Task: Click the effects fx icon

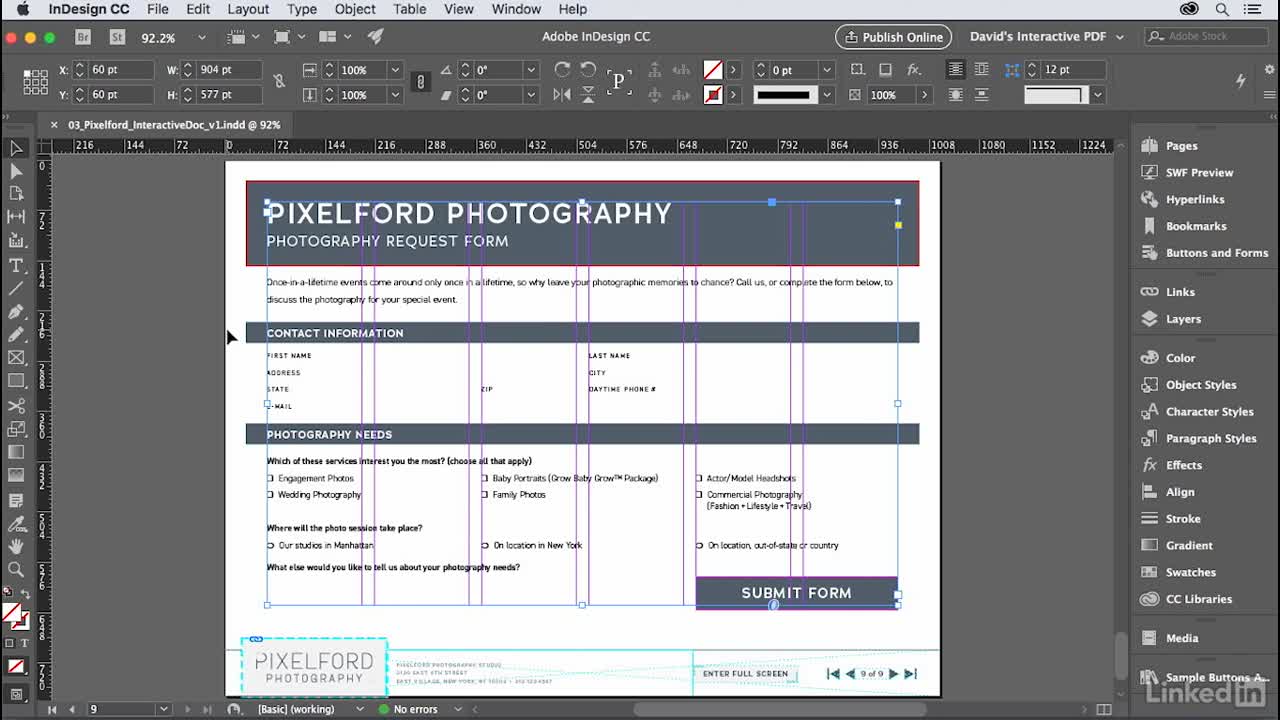Action: pyautogui.click(x=914, y=70)
